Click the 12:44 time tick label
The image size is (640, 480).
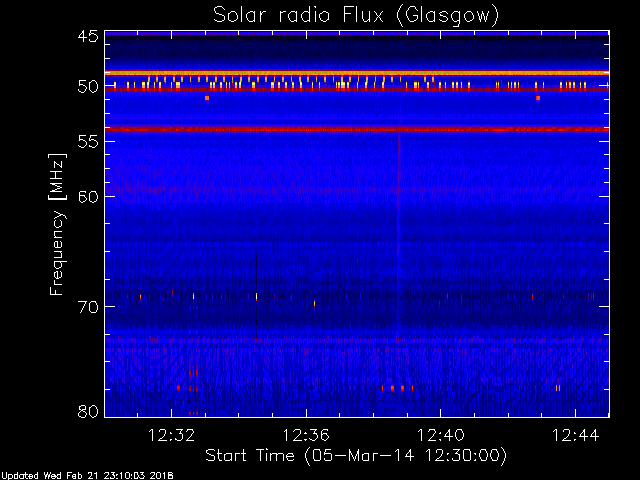coord(576,435)
